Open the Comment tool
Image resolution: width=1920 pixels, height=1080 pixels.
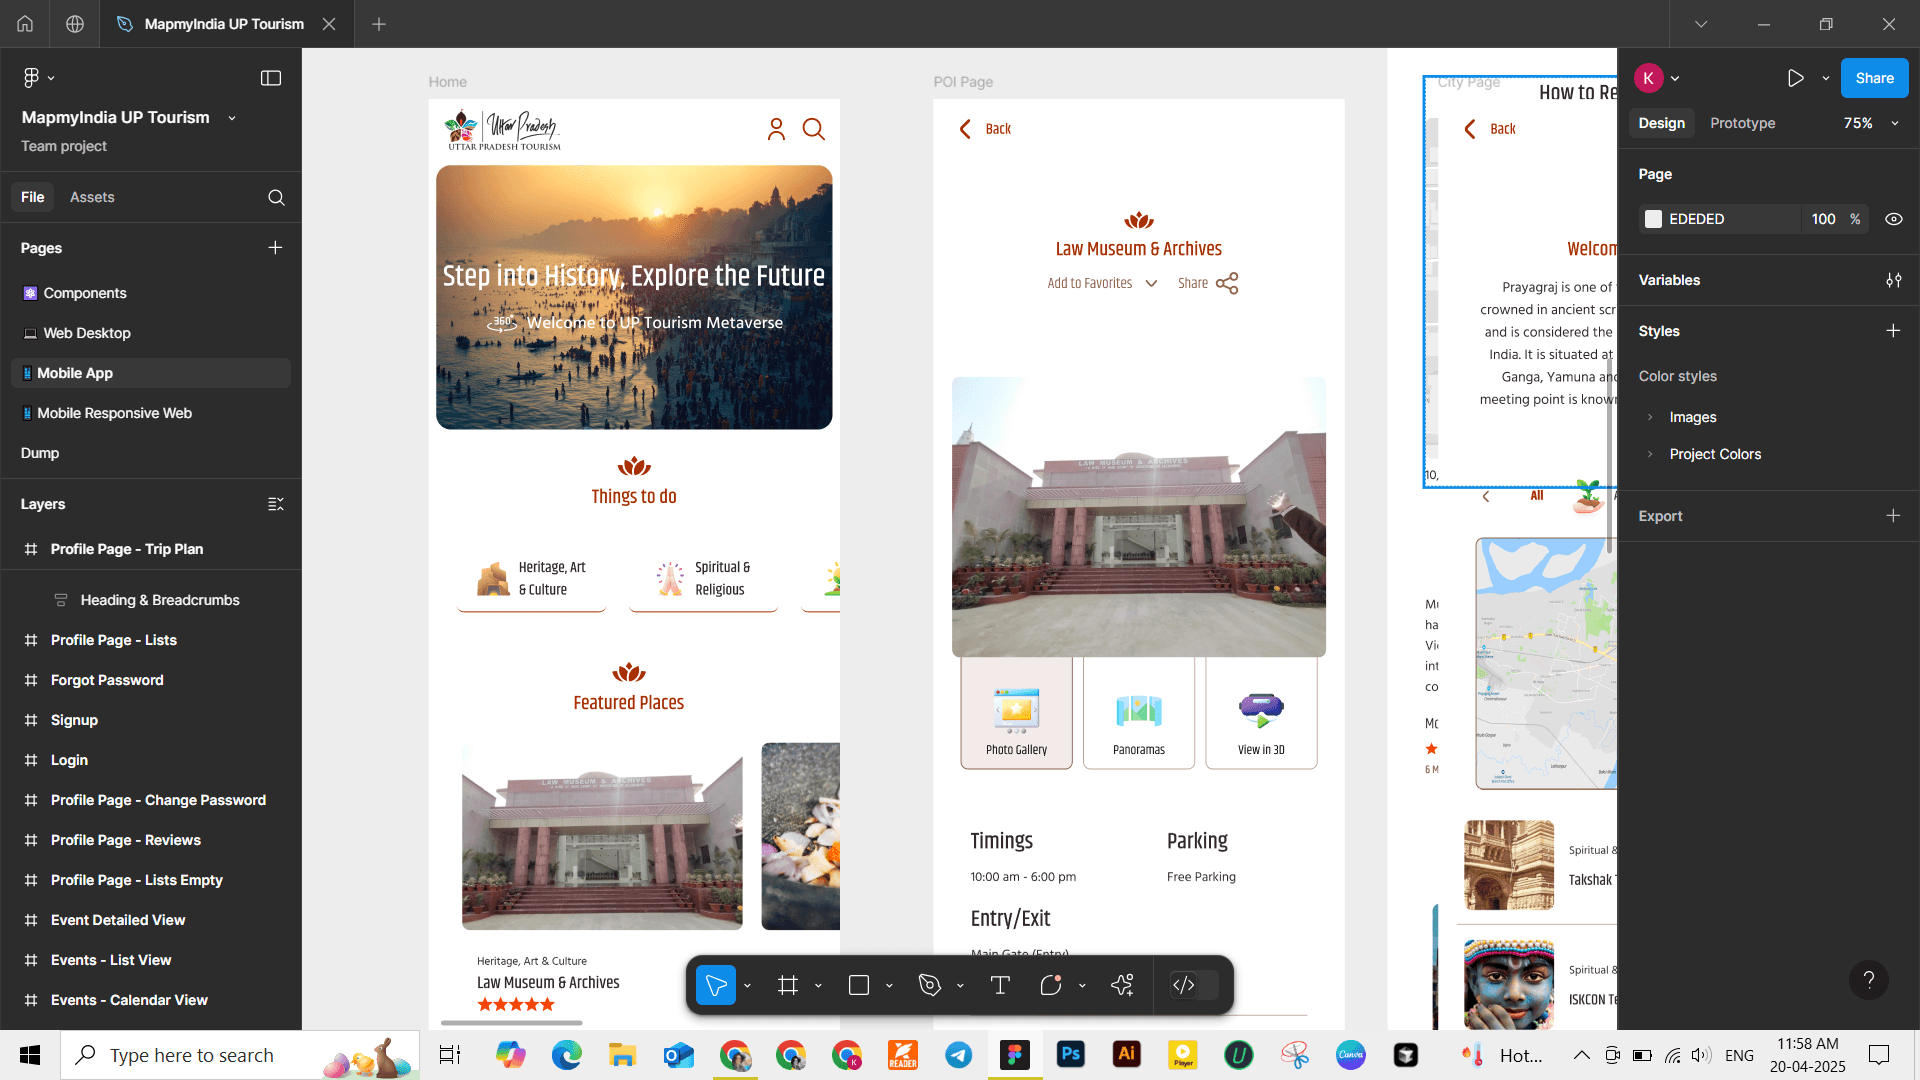[x=1050, y=985]
